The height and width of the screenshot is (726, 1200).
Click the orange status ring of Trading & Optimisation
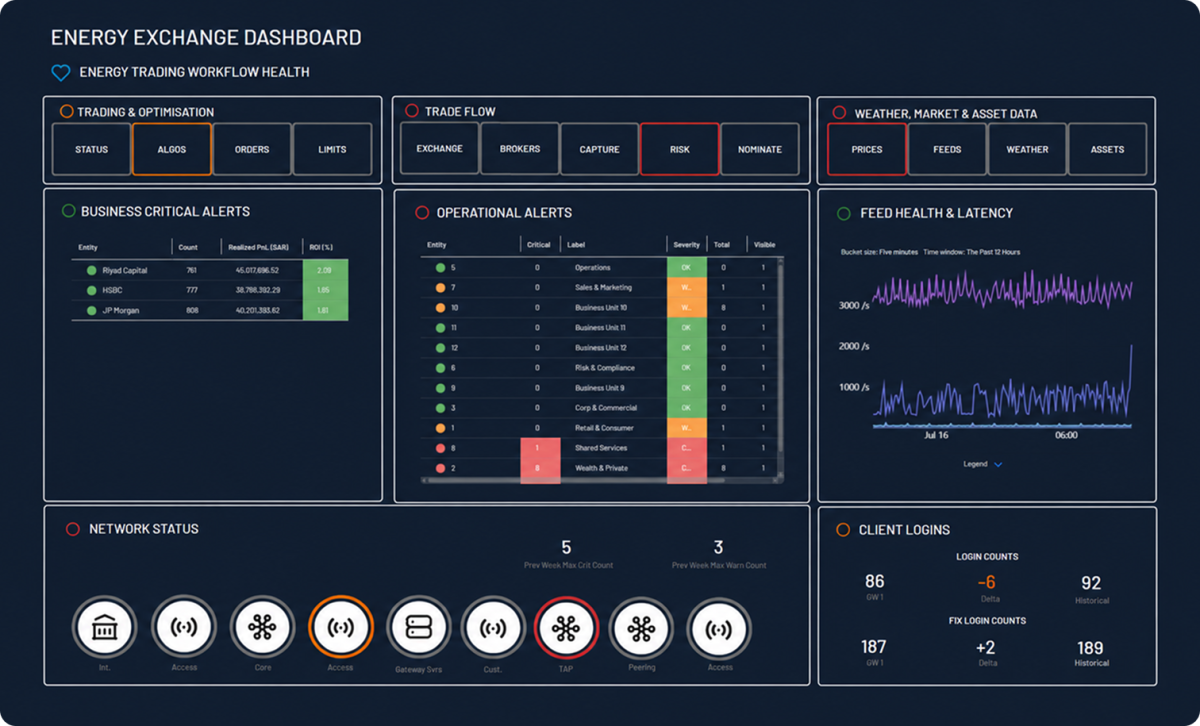(66, 112)
